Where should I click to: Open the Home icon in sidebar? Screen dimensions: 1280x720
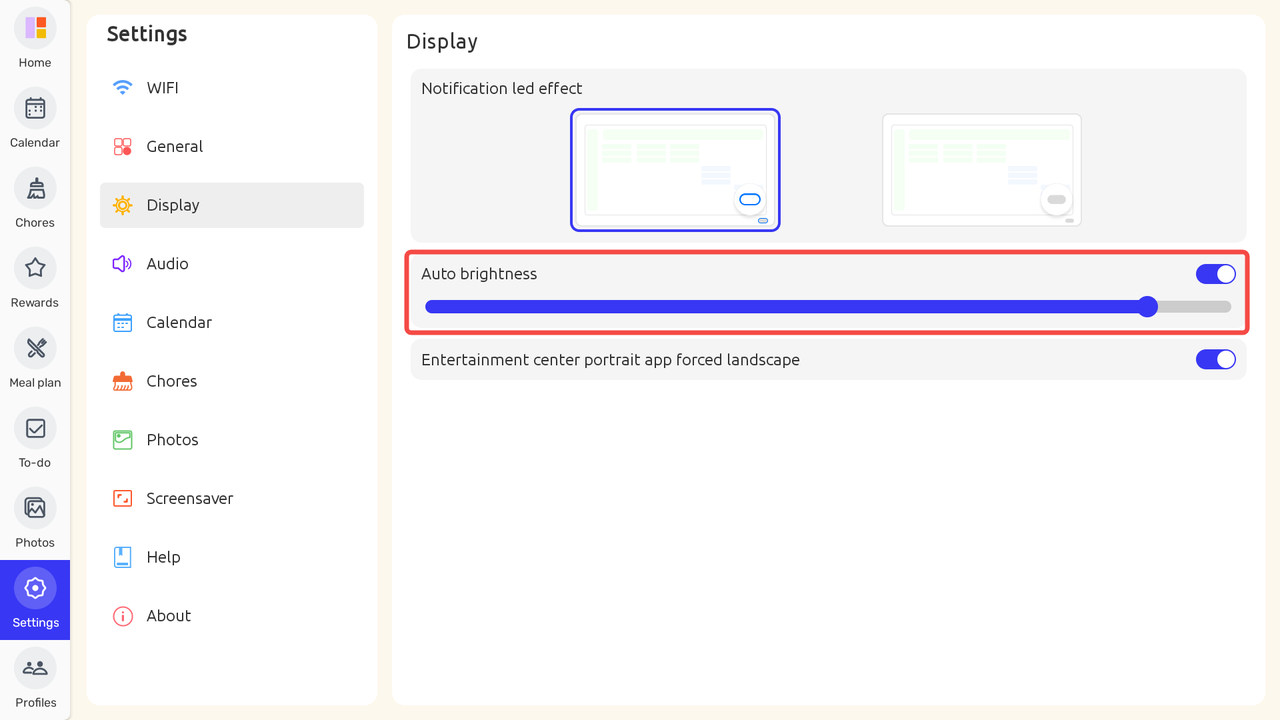tap(35, 29)
